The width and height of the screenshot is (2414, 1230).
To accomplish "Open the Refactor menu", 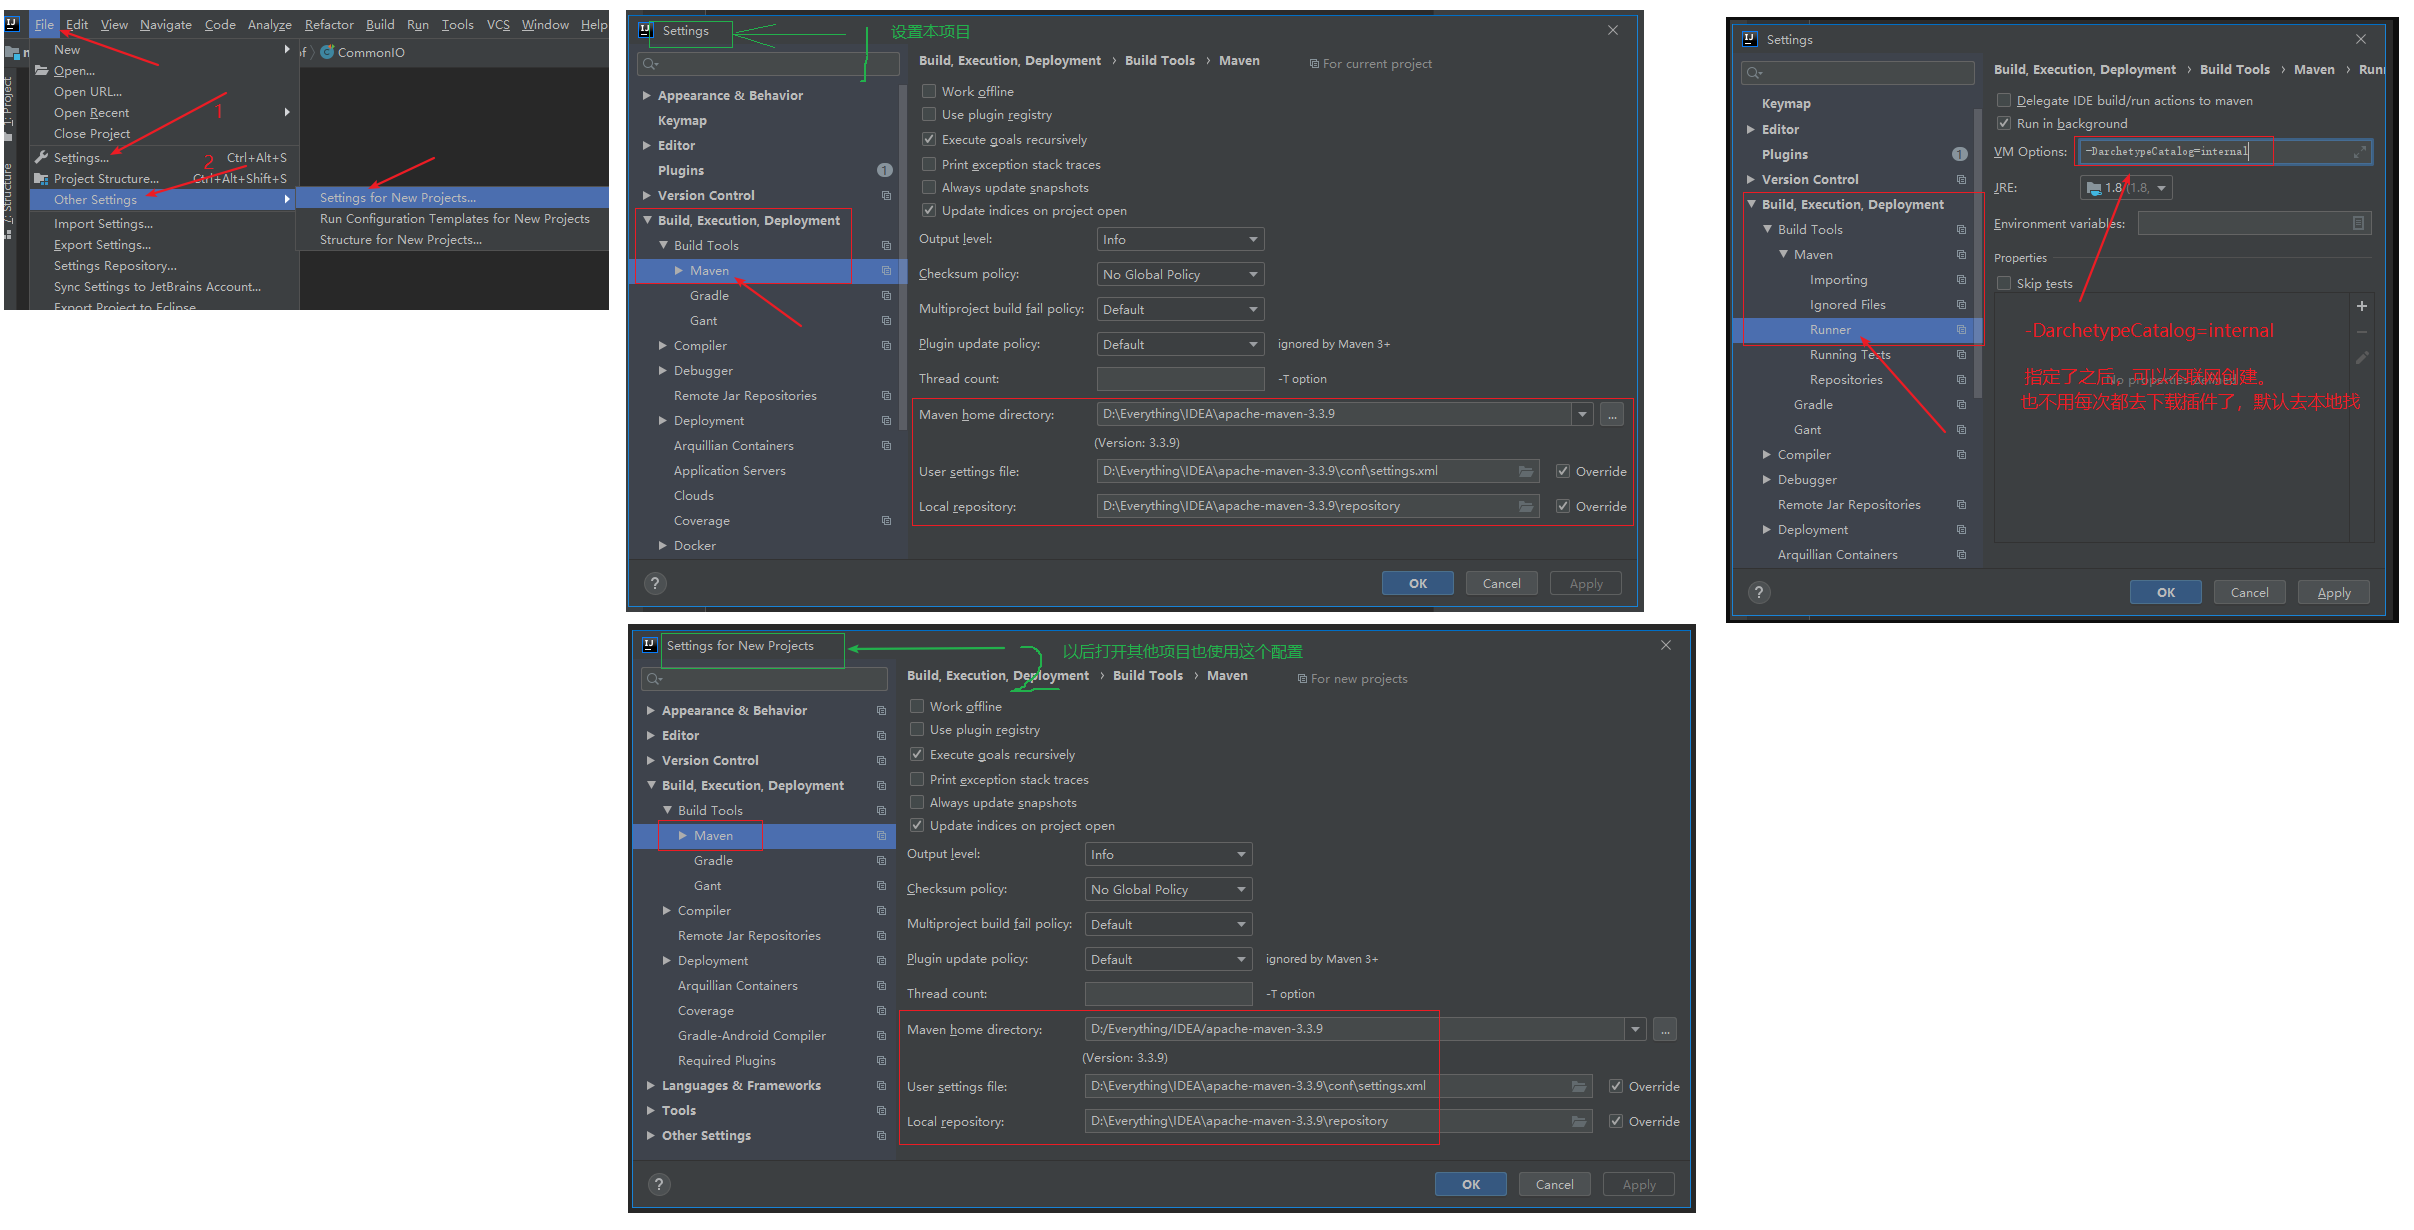I will pos(329,25).
